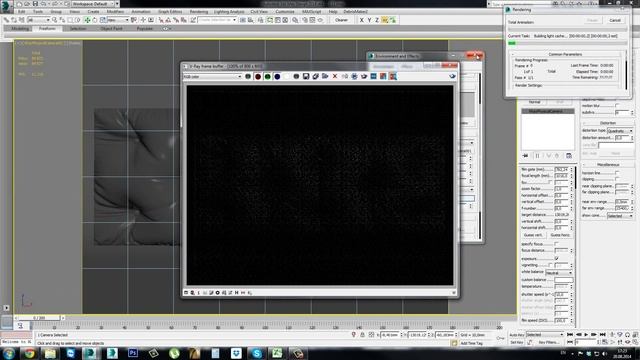Open the RGB color channel dropdown
640x360 pixels.
point(212,76)
